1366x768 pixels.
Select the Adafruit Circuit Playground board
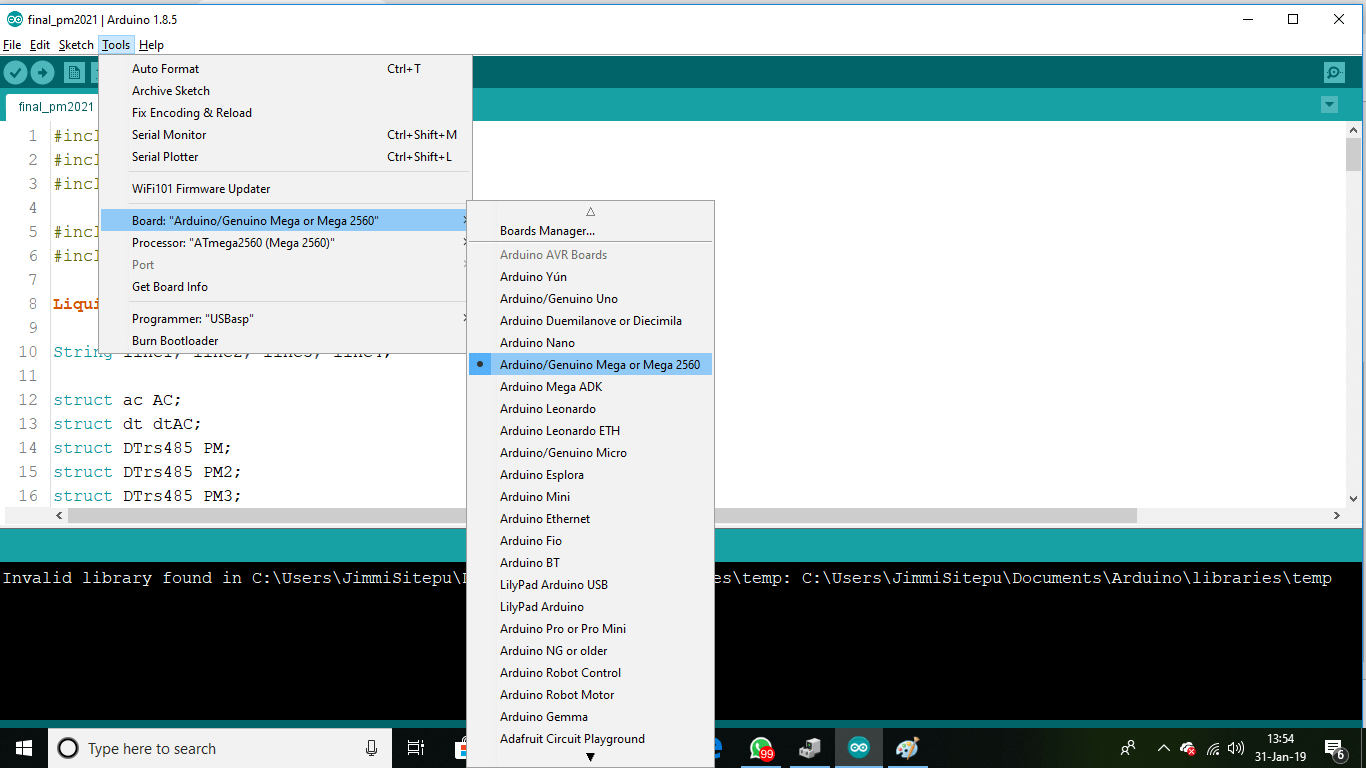click(590, 739)
